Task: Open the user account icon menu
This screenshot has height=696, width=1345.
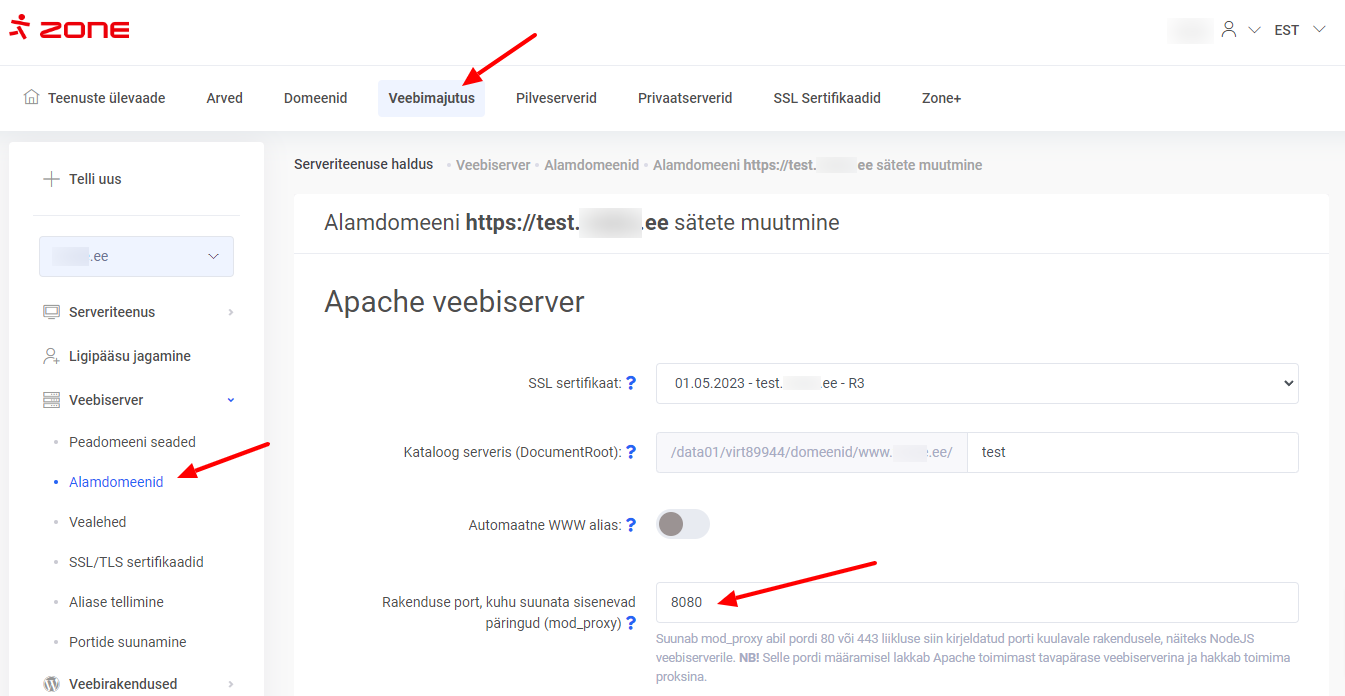Action: pyautogui.click(x=1229, y=30)
